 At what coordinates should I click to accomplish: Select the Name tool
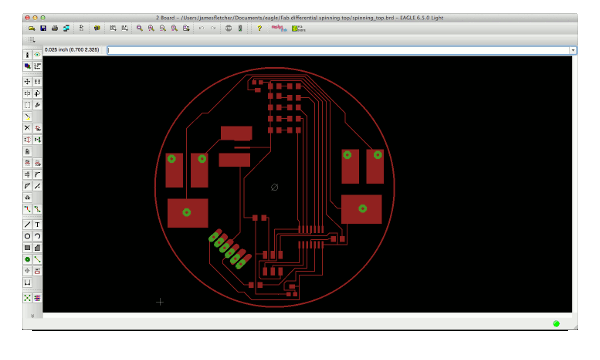coord(27,163)
